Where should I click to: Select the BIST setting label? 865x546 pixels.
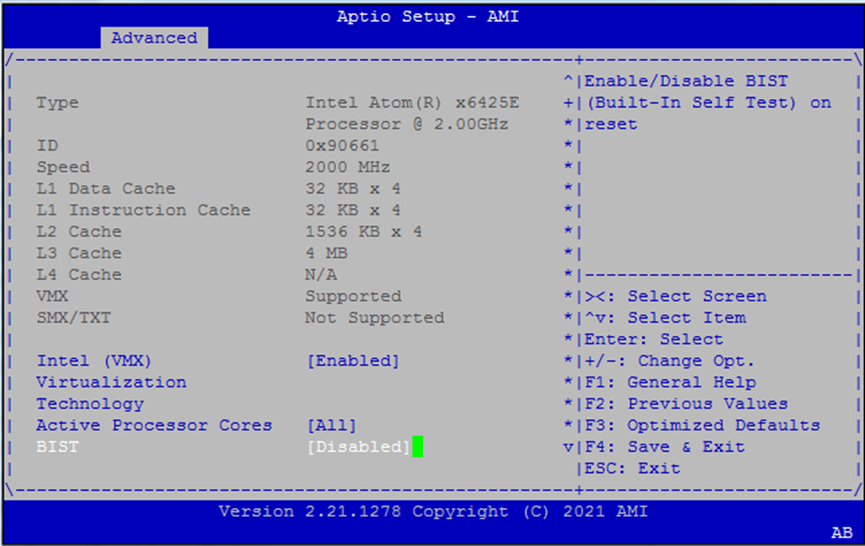[x=58, y=447]
